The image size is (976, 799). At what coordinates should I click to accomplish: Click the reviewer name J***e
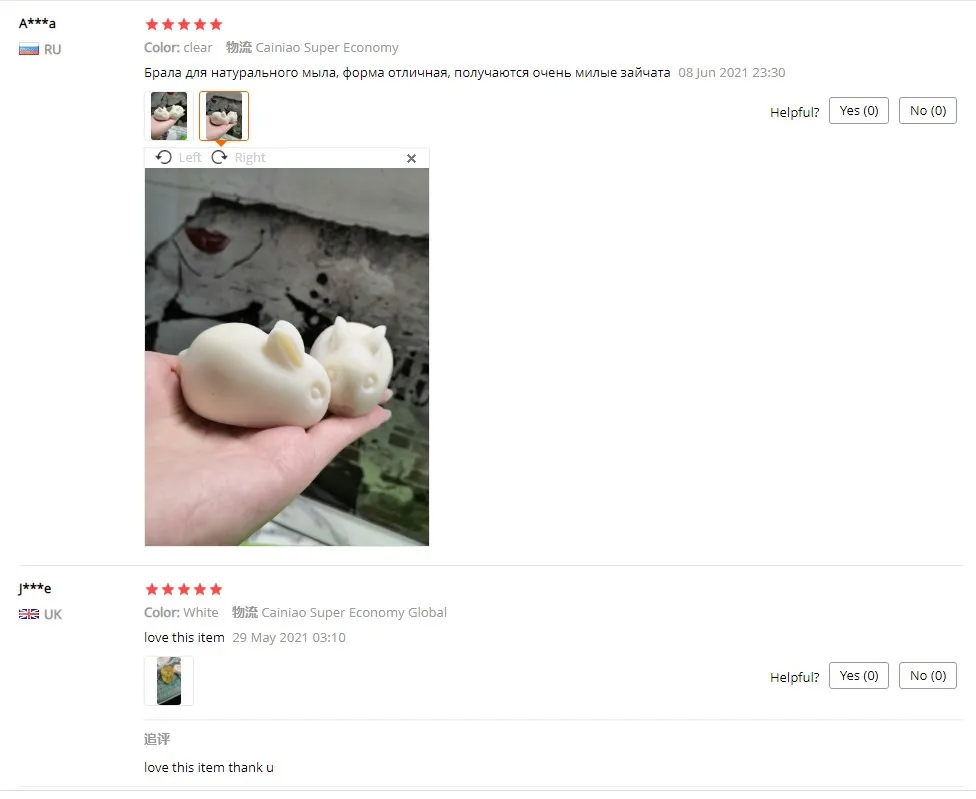tap(35, 588)
